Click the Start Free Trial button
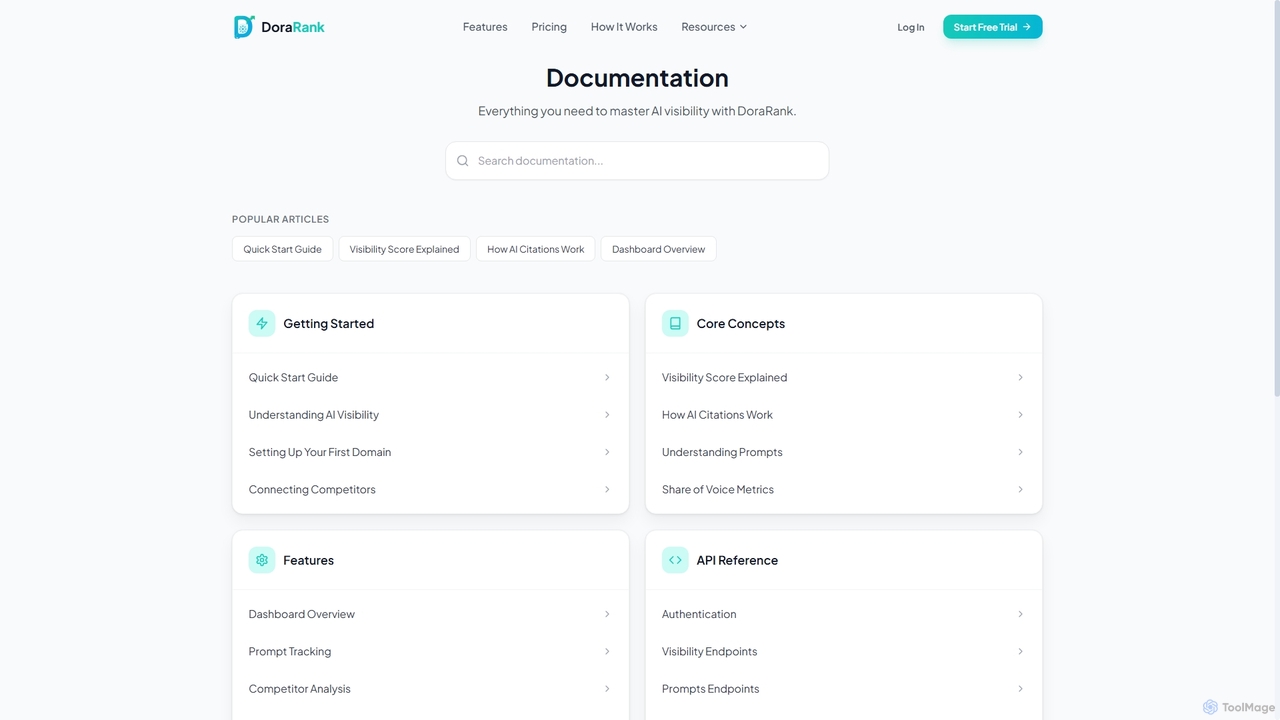The image size is (1280, 720). click(992, 27)
